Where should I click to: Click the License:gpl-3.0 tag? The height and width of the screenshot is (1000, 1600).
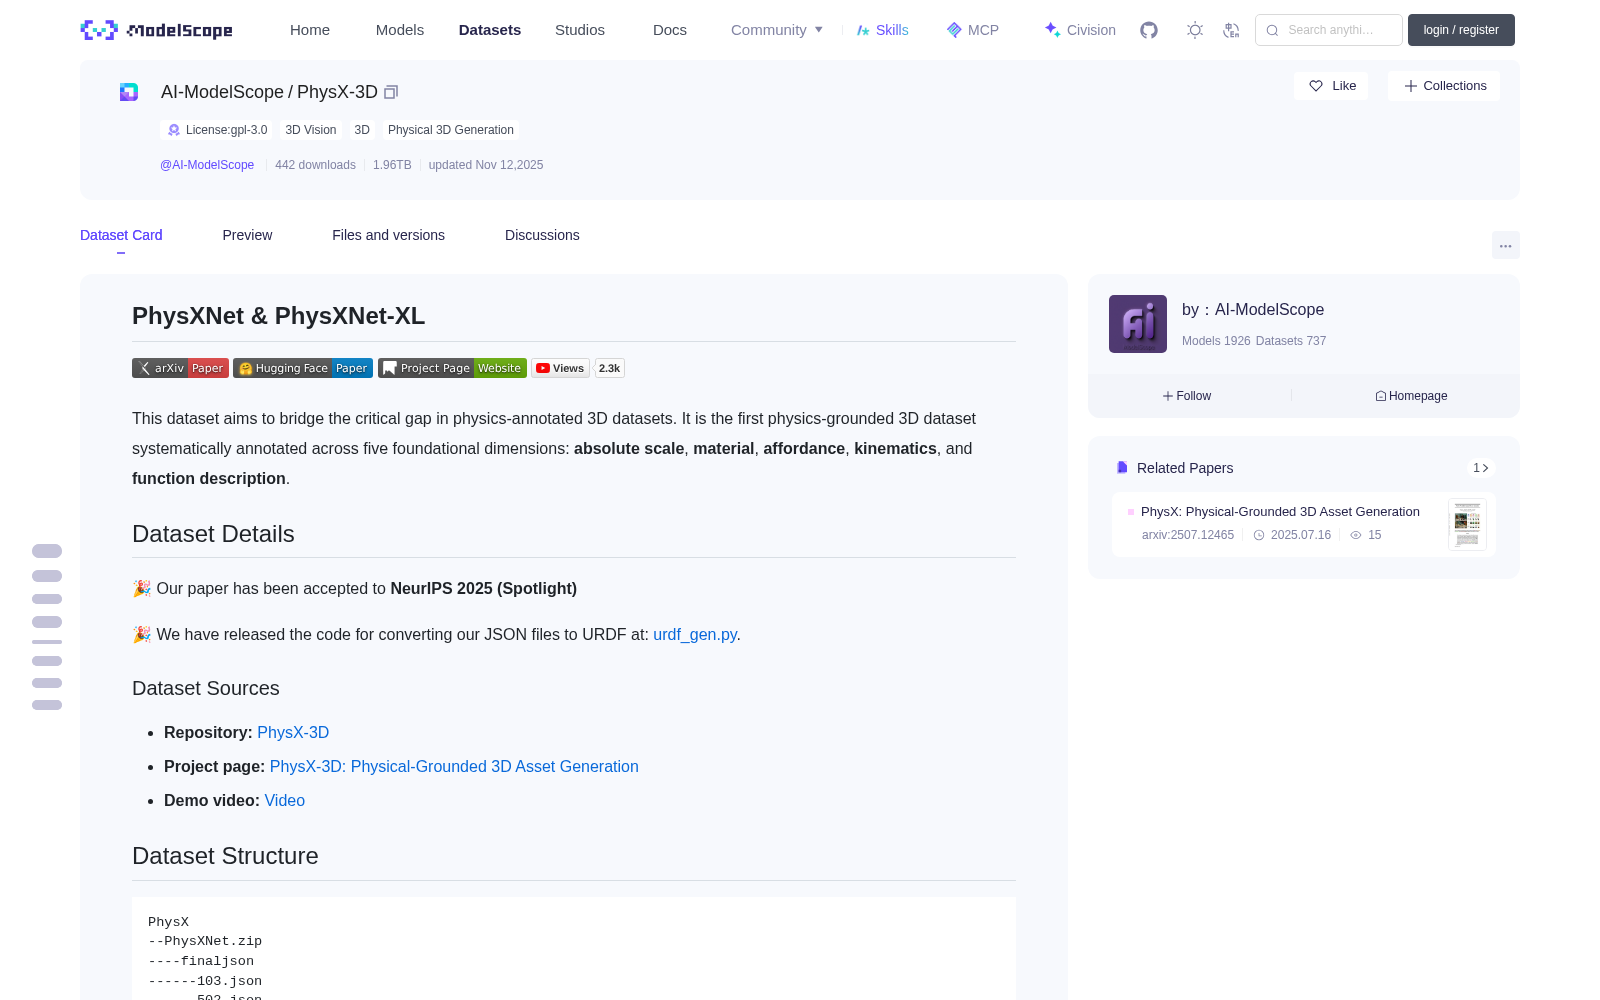216,130
